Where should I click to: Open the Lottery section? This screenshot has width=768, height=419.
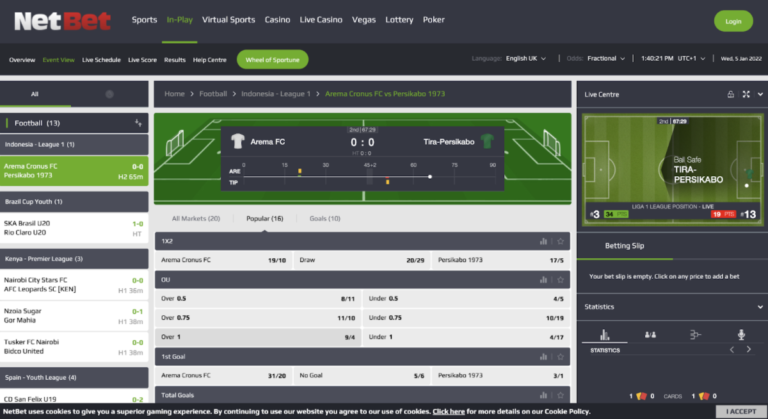click(x=399, y=20)
